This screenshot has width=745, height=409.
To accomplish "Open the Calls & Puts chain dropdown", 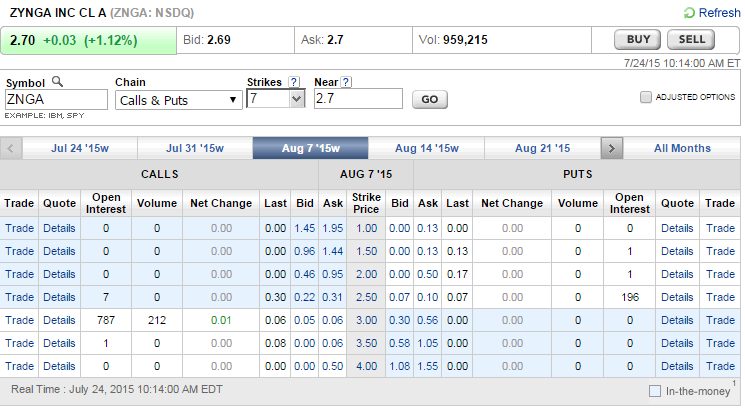I will tap(178, 99).
